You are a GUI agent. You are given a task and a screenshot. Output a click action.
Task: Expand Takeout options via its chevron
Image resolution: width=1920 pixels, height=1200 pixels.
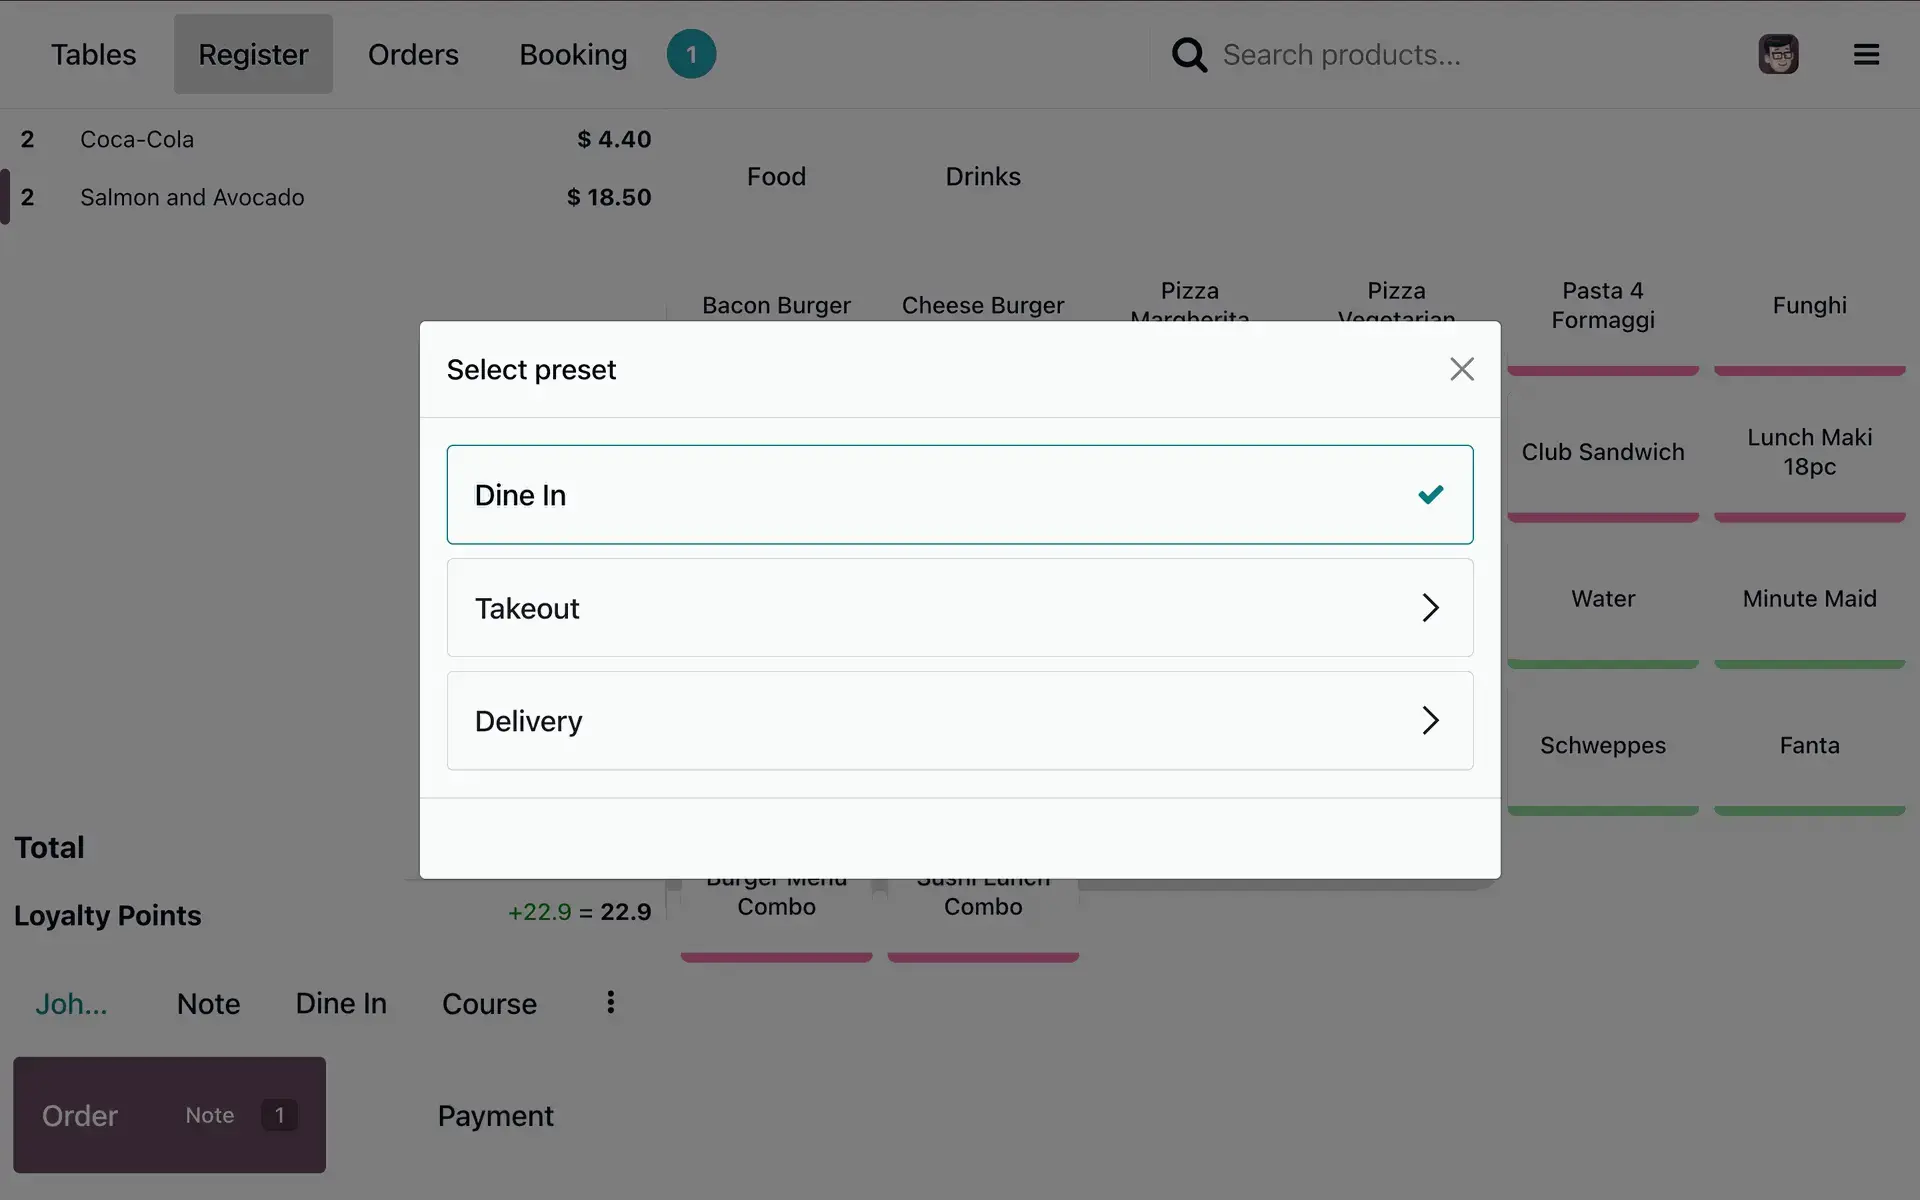(1430, 608)
